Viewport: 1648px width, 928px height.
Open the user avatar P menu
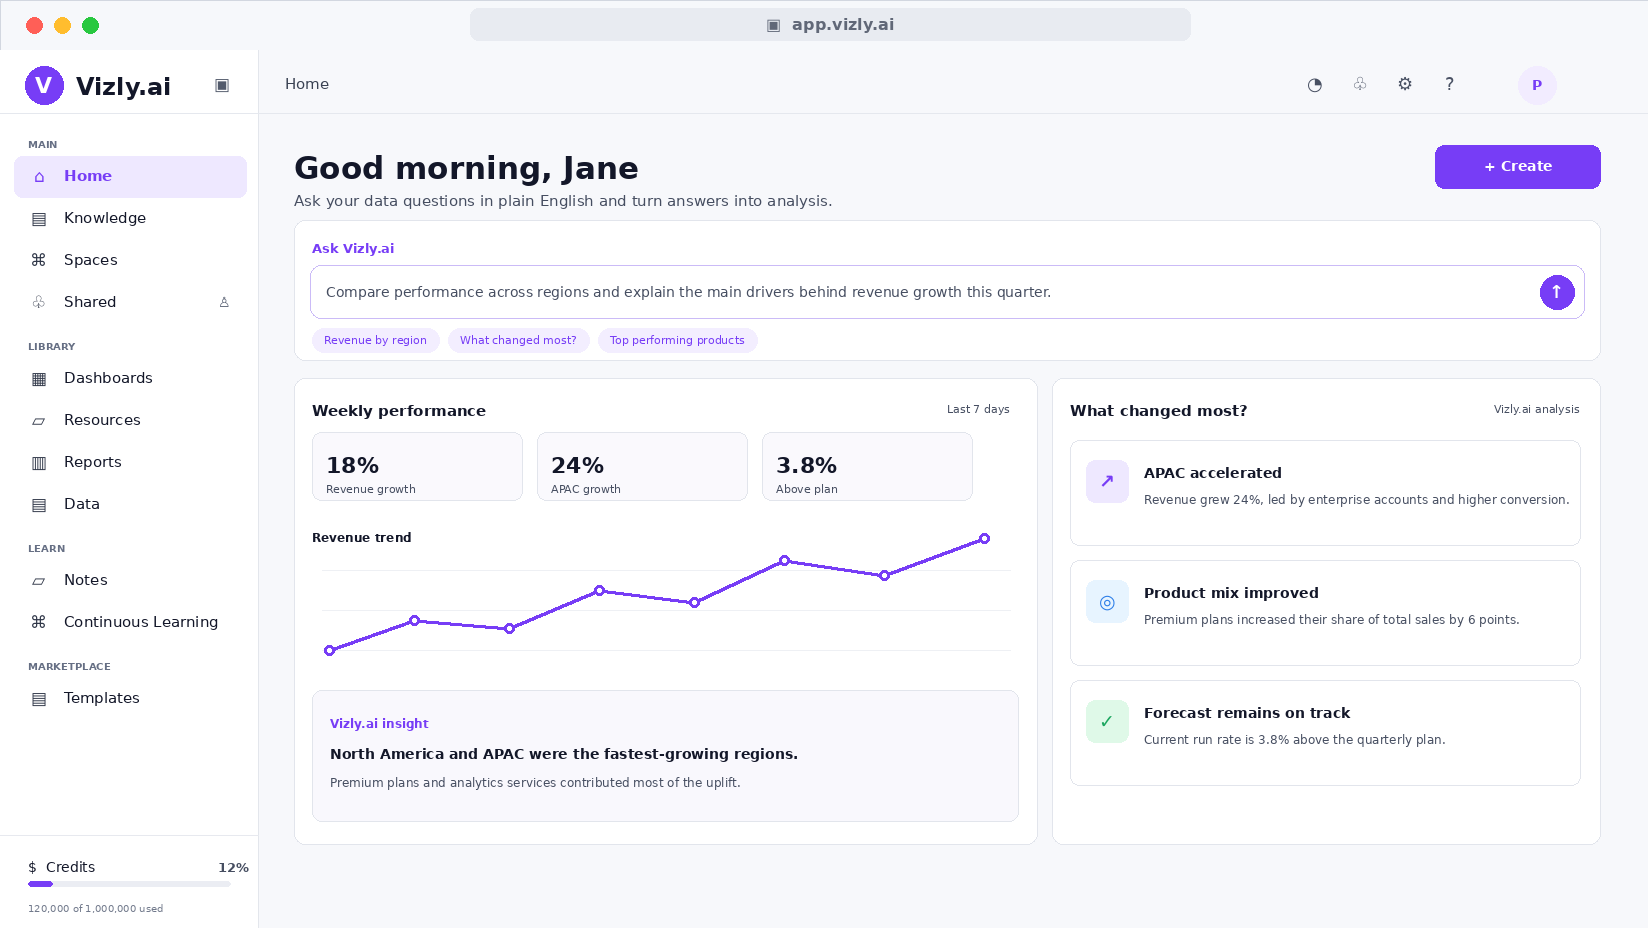[x=1537, y=85]
